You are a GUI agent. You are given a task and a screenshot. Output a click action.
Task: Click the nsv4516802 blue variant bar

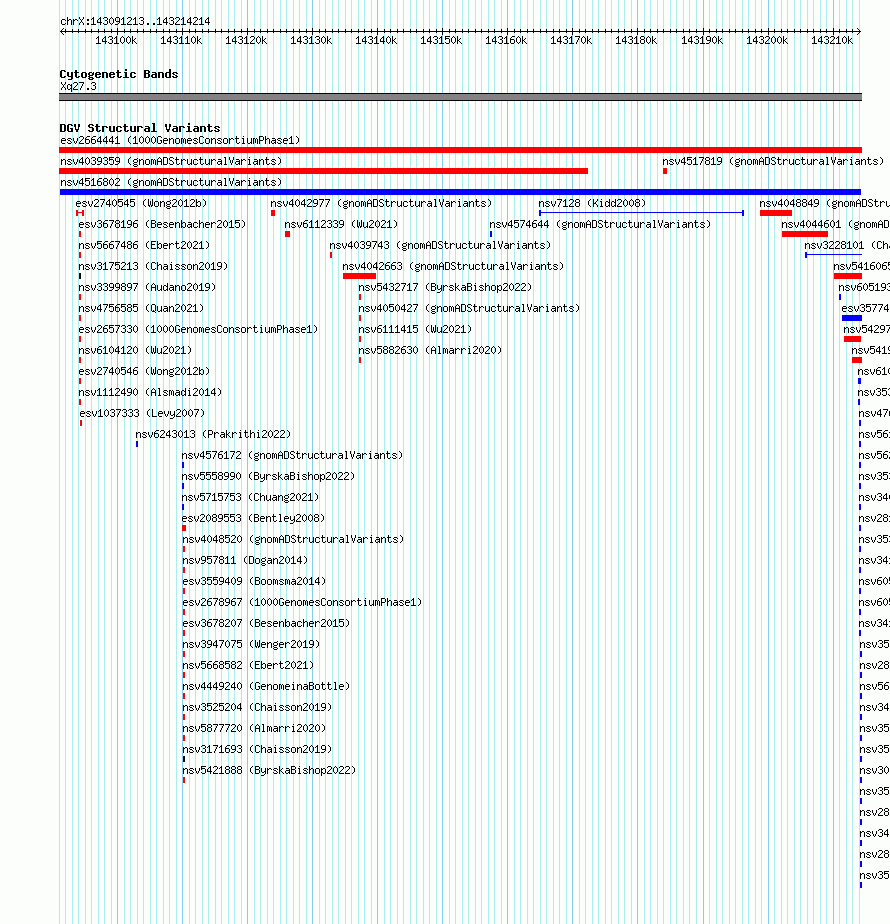pyautogui.click(x=460, y=192)
